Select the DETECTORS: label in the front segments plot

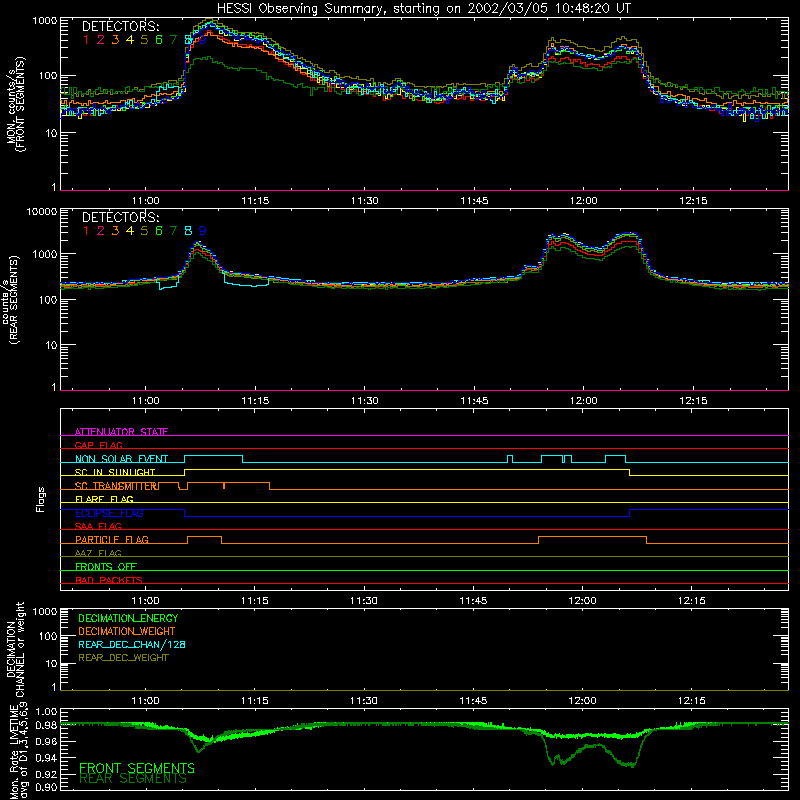[120, 27]
